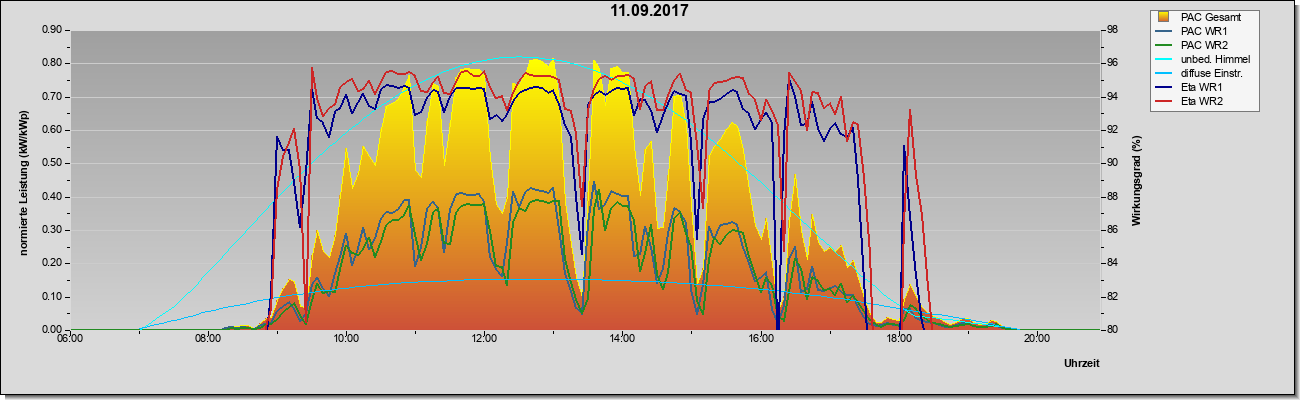Image resolution: width=1300 pixels, height=400 pixels.
Task: Click the Uhrzeit axis title
Action: click(x=1082, y=364)
